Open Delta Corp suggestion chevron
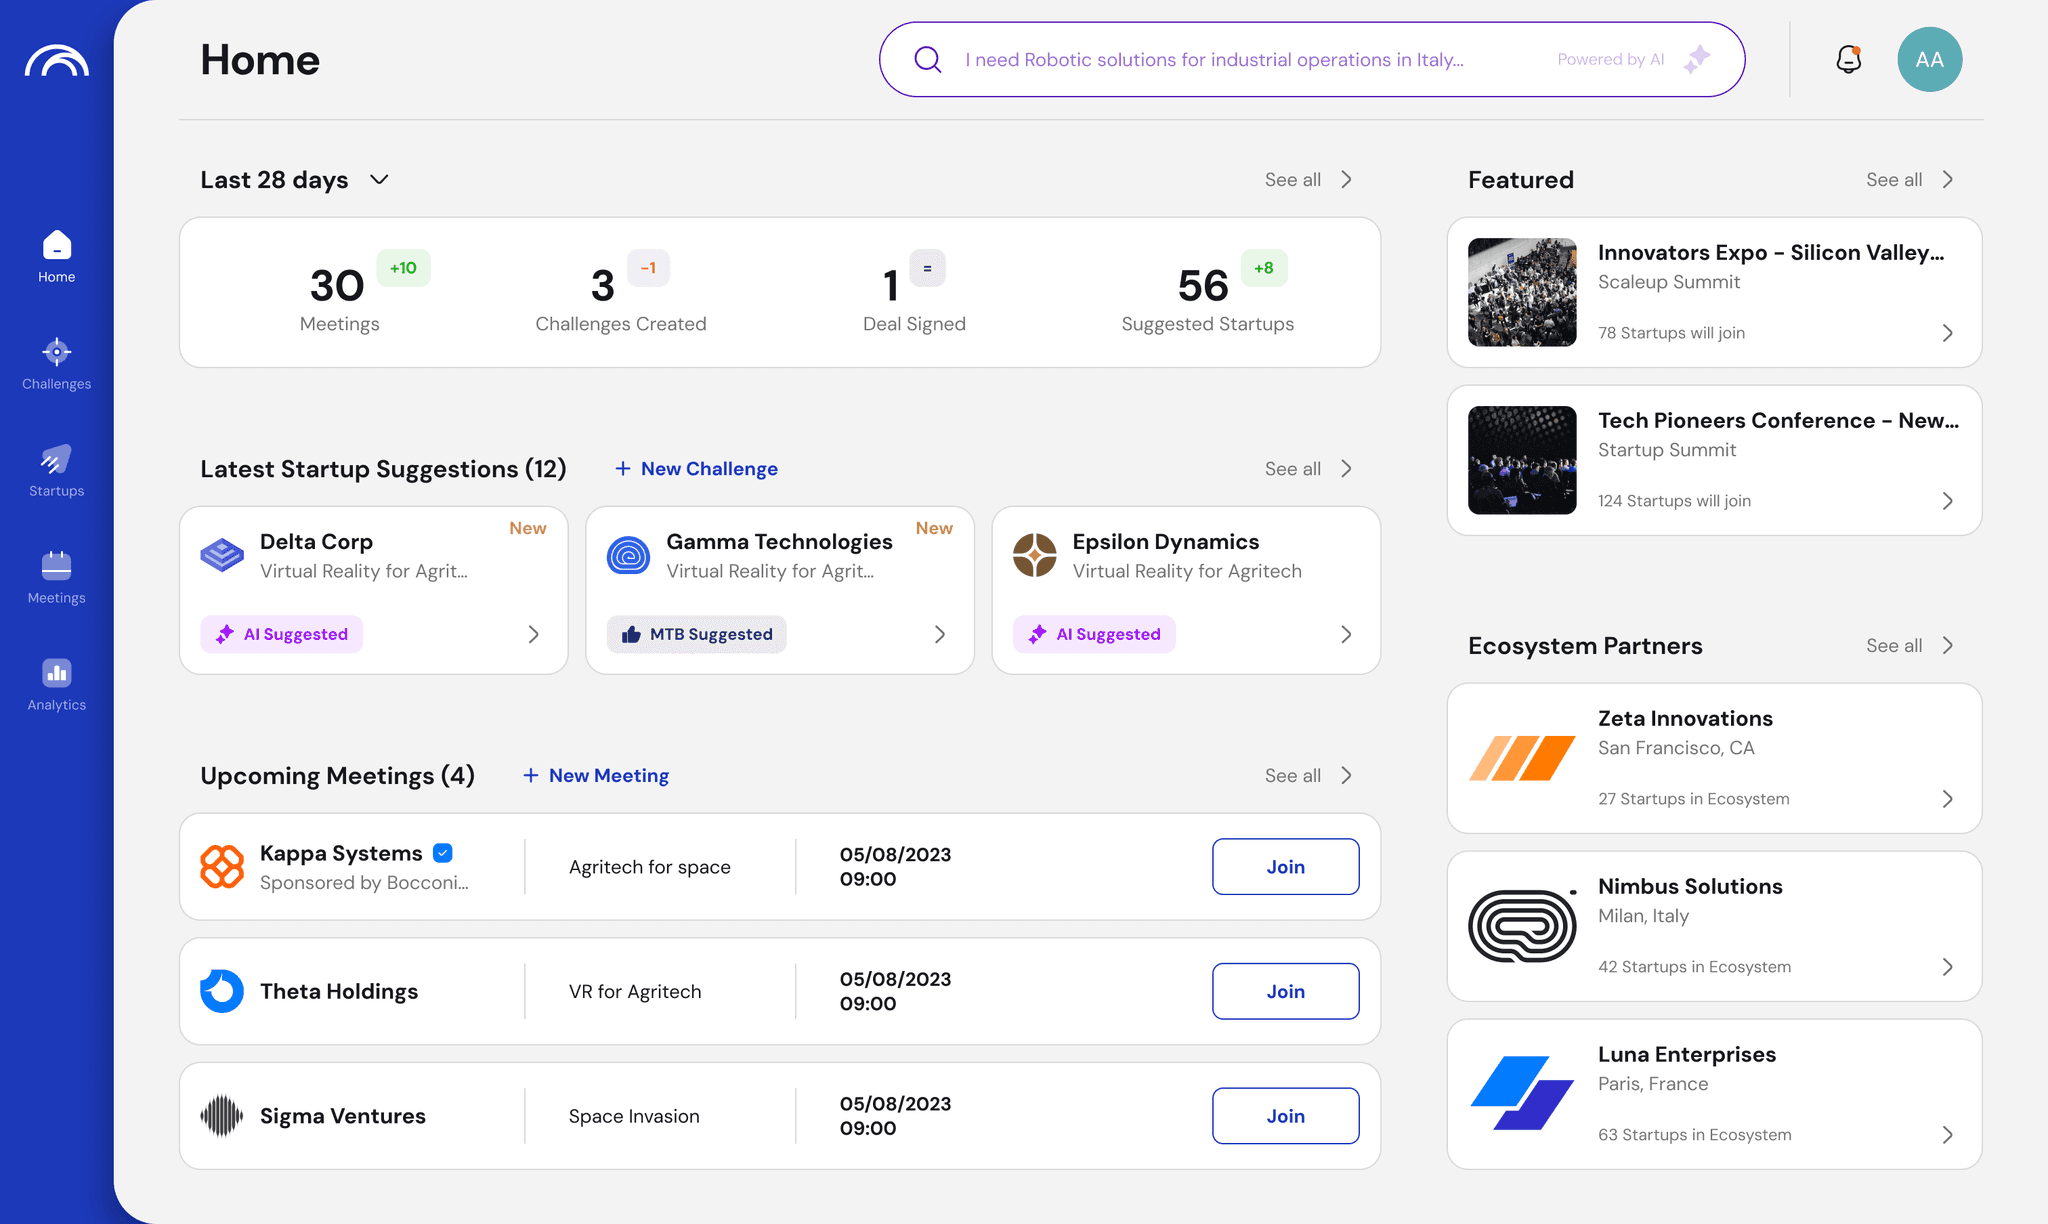The height and width of the screenshot is (1224, 2048). click(x=534, y=635)
